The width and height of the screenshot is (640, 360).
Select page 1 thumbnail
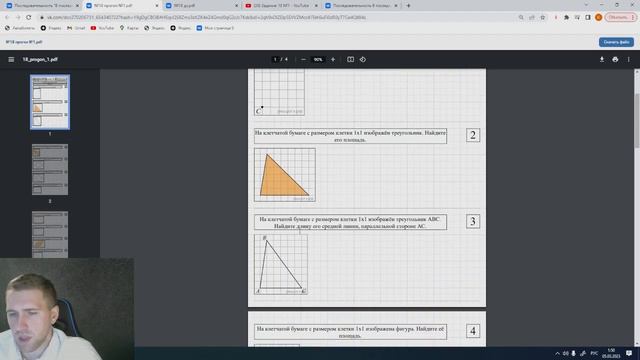[50, 102]
